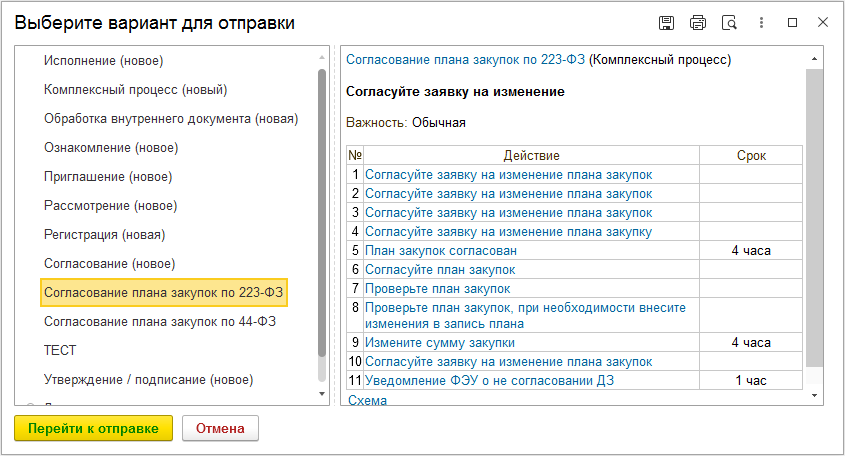
Task: Open 'Измените сумму закупки' link
Action: pos(440,343)
